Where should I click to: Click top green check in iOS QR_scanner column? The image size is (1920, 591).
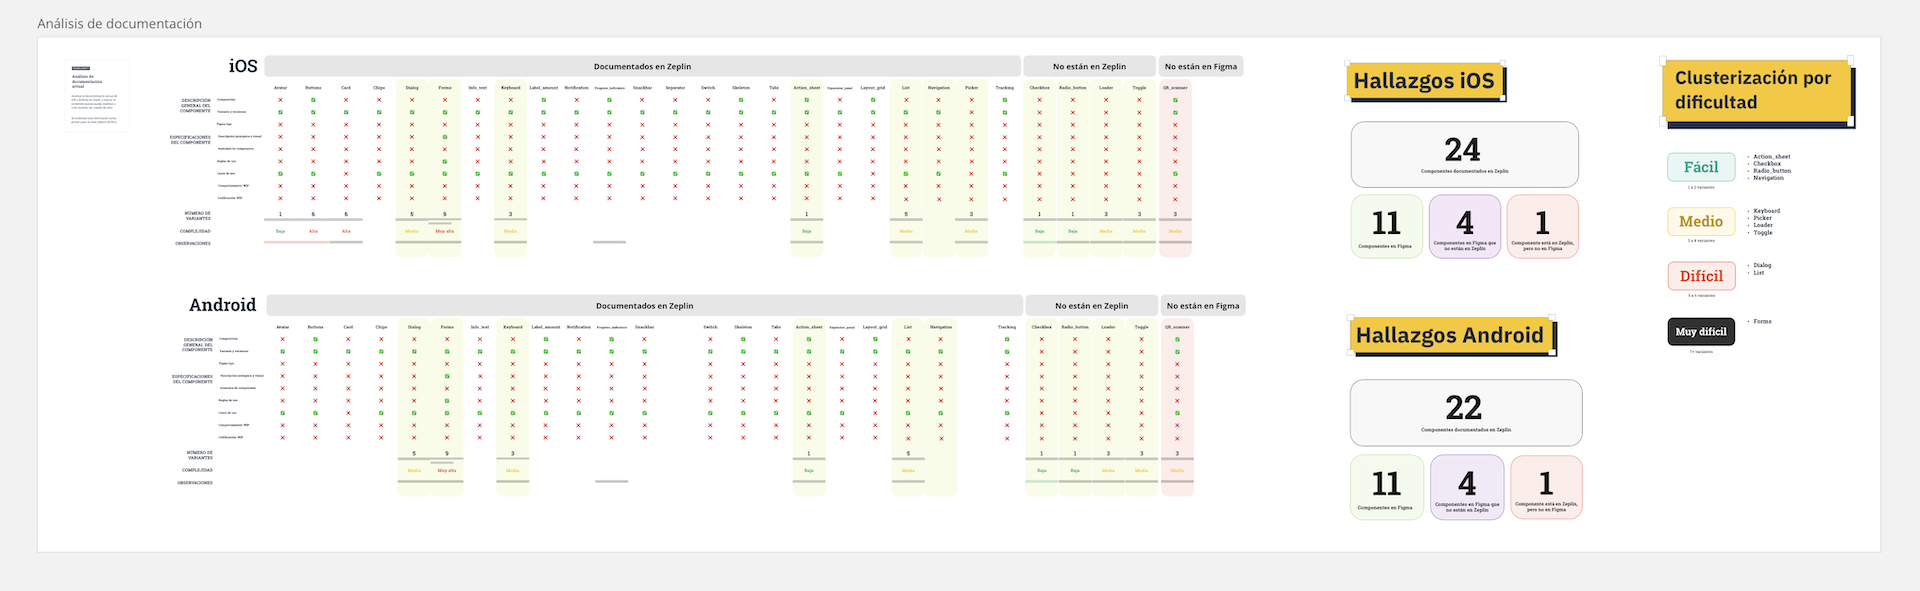pos(1175,100)
